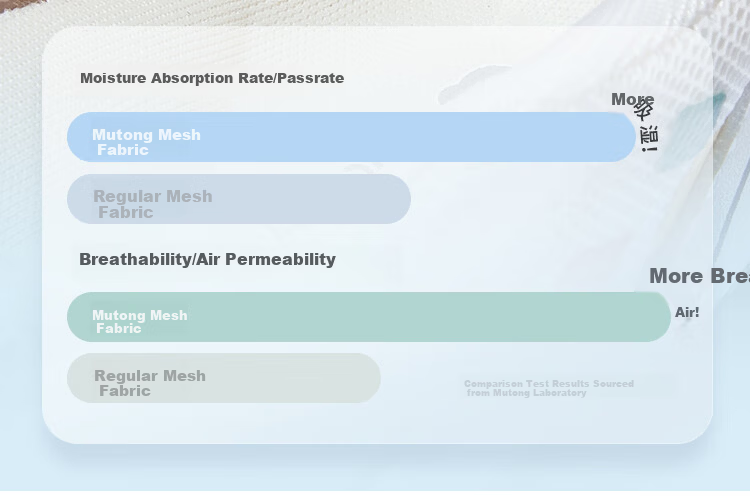This screenshot has height=504, width=750.
Task: Click the right end of the green bar
Action: pos(657,317)
